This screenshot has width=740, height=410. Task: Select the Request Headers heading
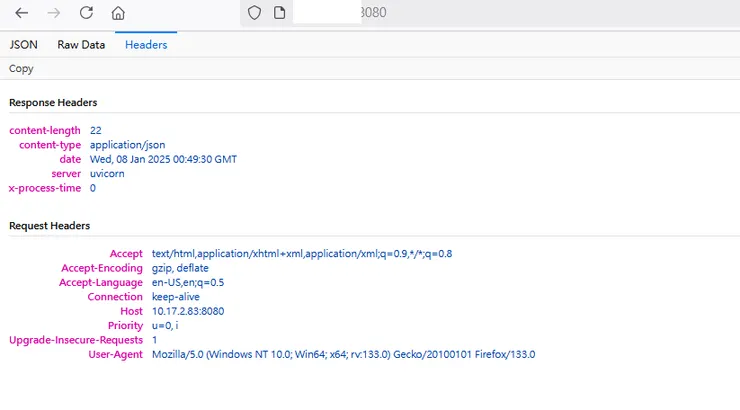pos(50,226)
